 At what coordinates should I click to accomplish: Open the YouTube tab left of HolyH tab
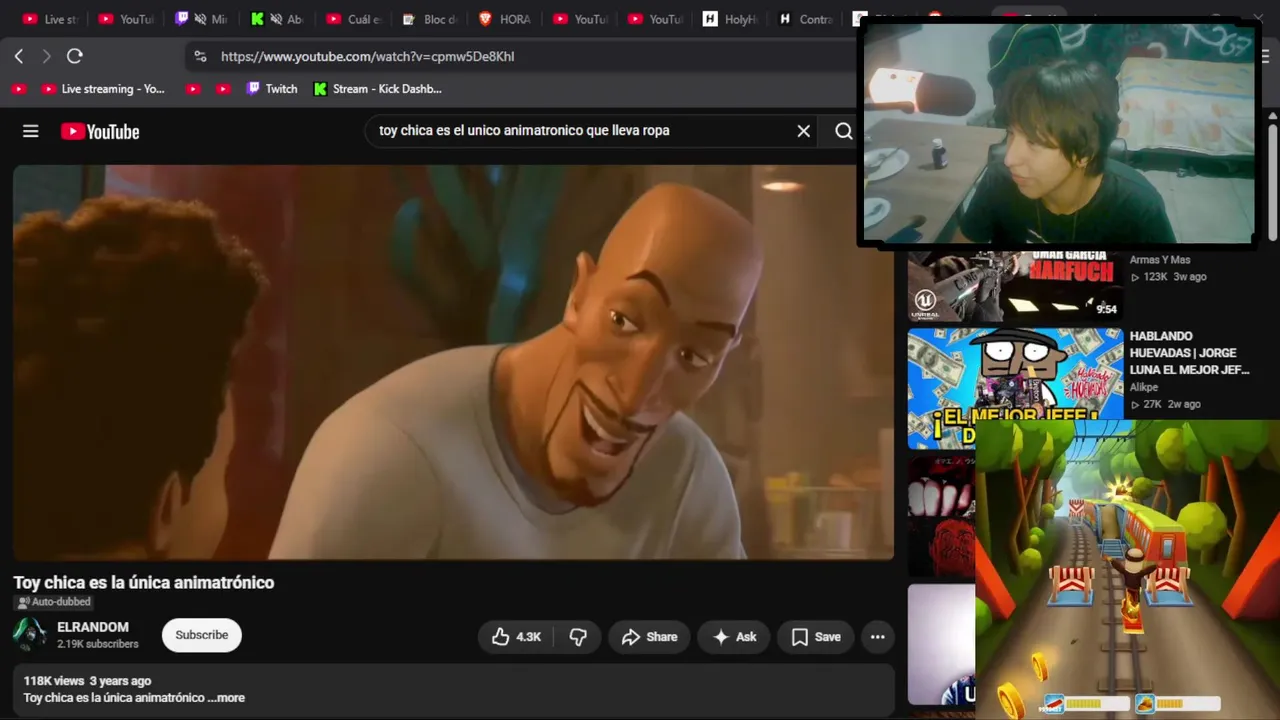point(655,19)
